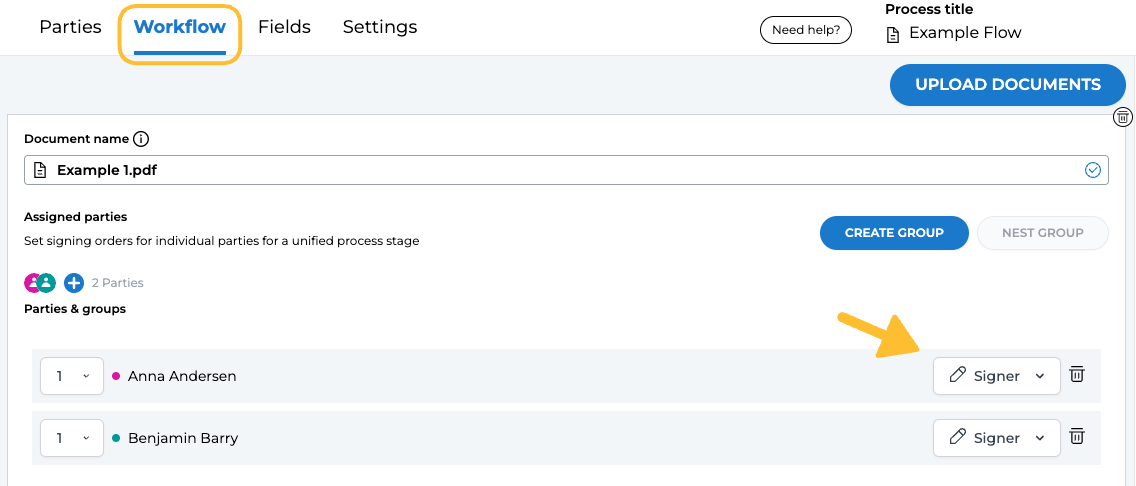Open Benjamin Barry's signing order dropdown
1136x486 pixels.
[72, 438]
